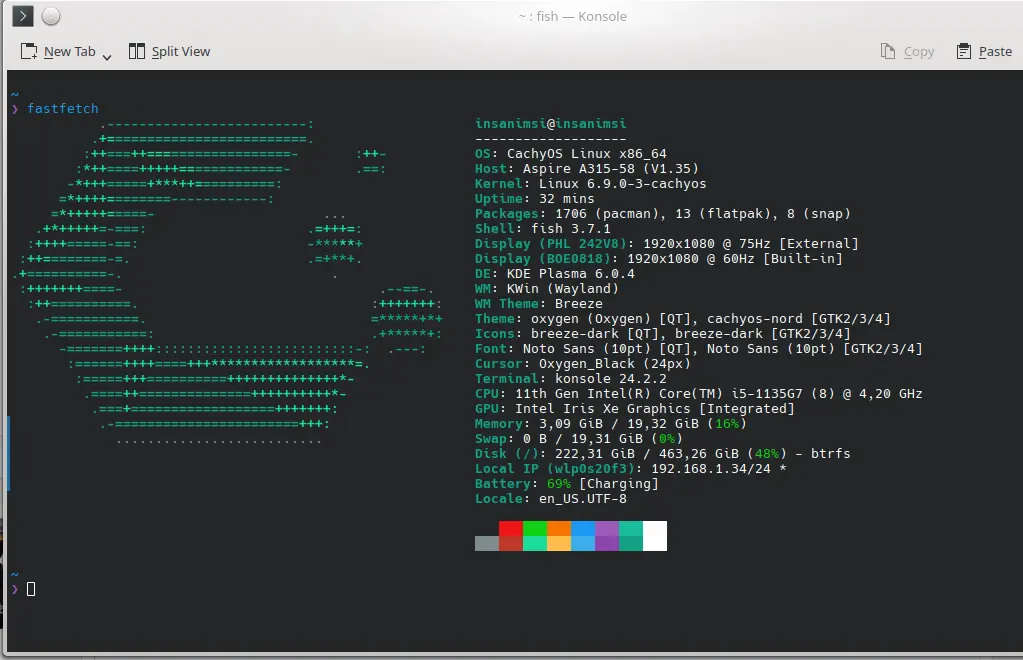Click the Terminal line konsole 24.2.2

(571, 378)
